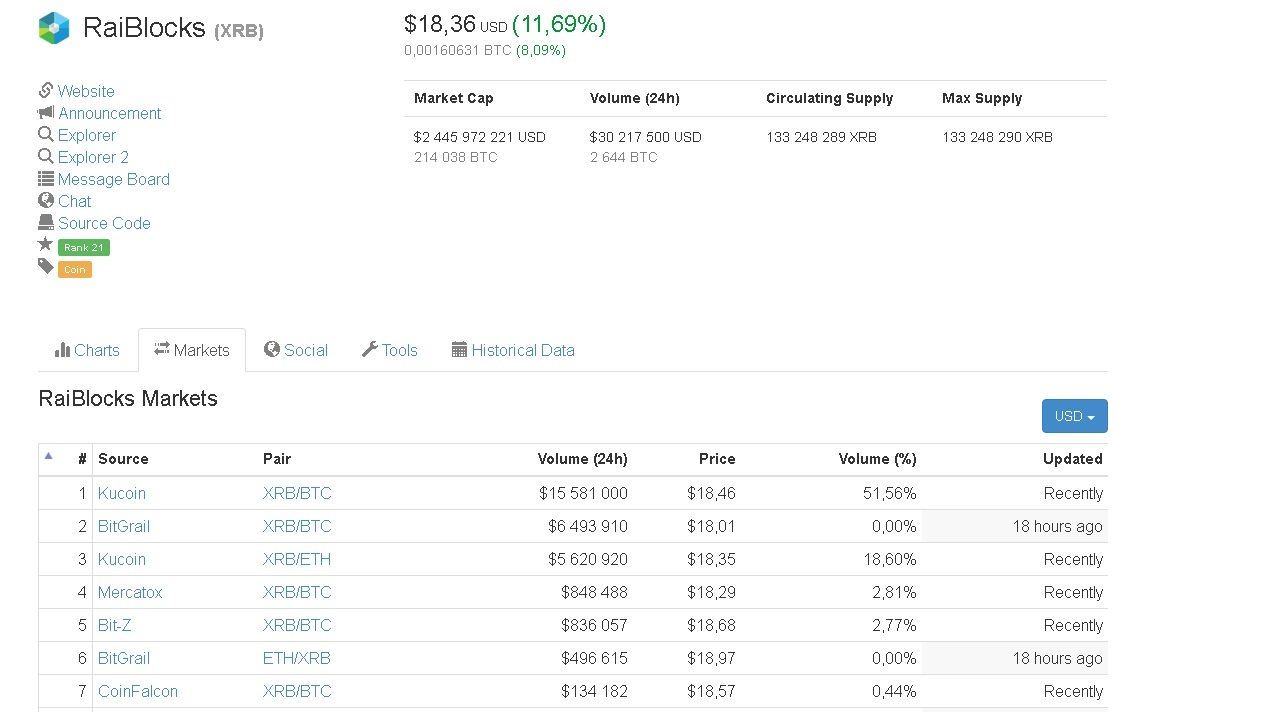Click the 0,00160631 BTC price text

click(x=458, y=50)
